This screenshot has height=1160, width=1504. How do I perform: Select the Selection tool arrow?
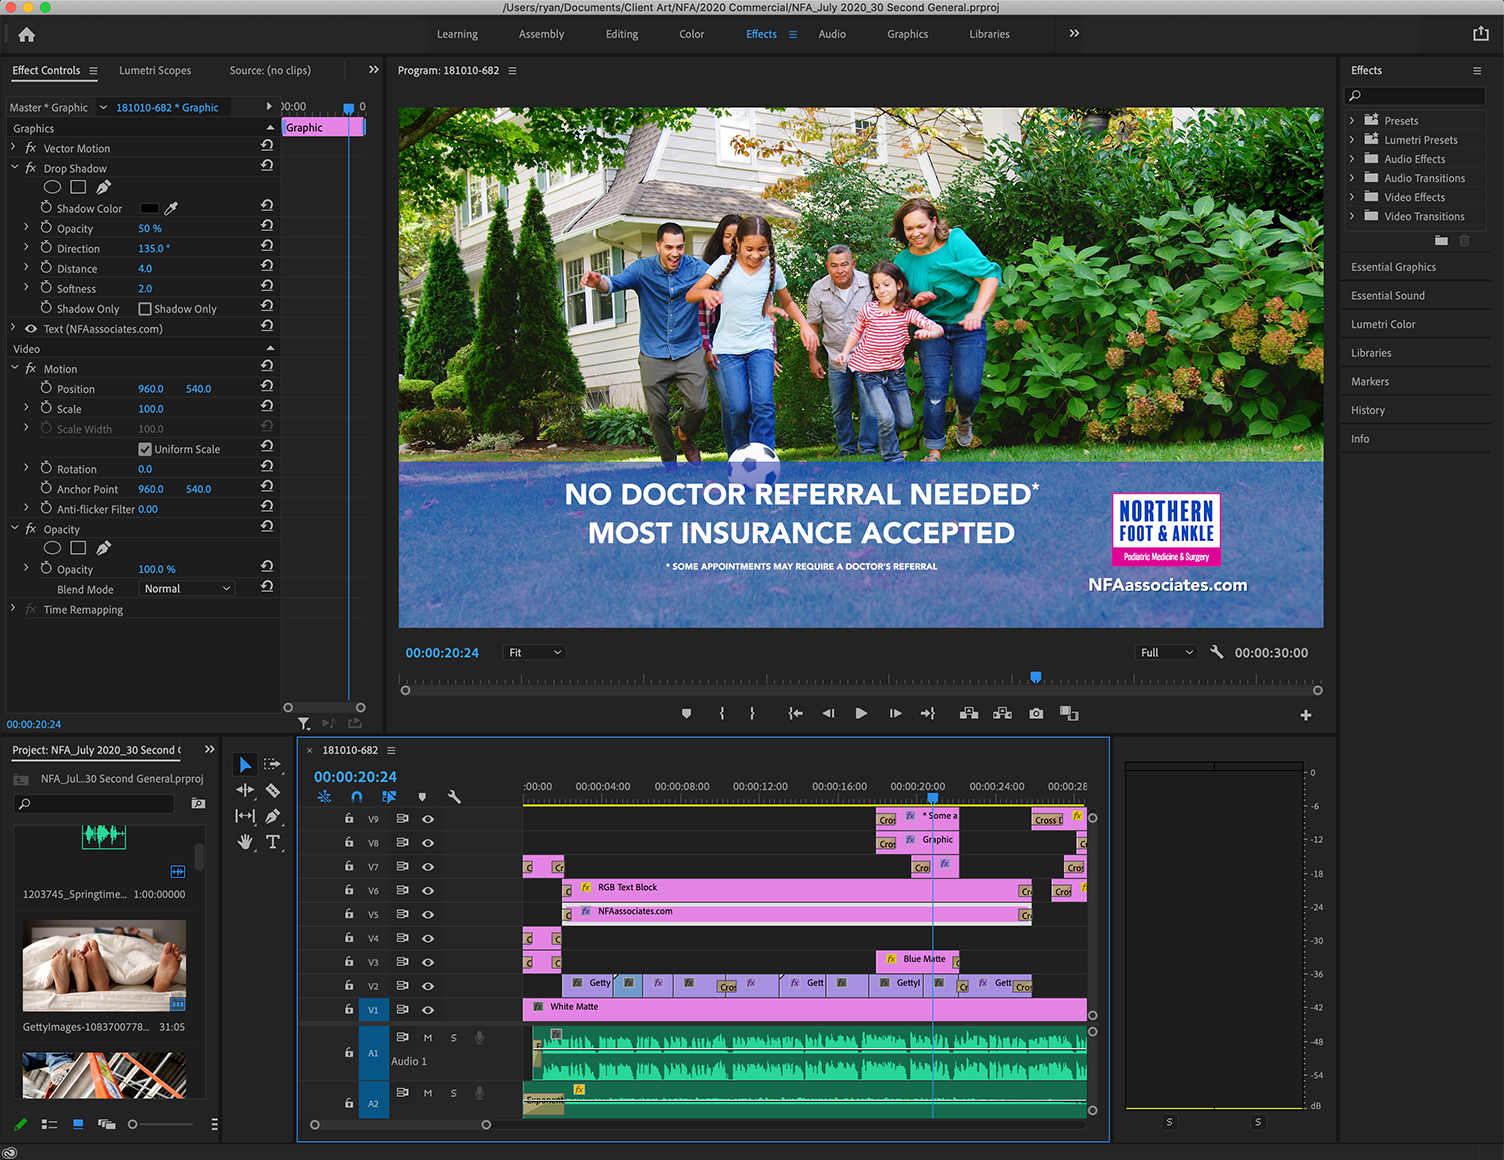pos(245,765)
